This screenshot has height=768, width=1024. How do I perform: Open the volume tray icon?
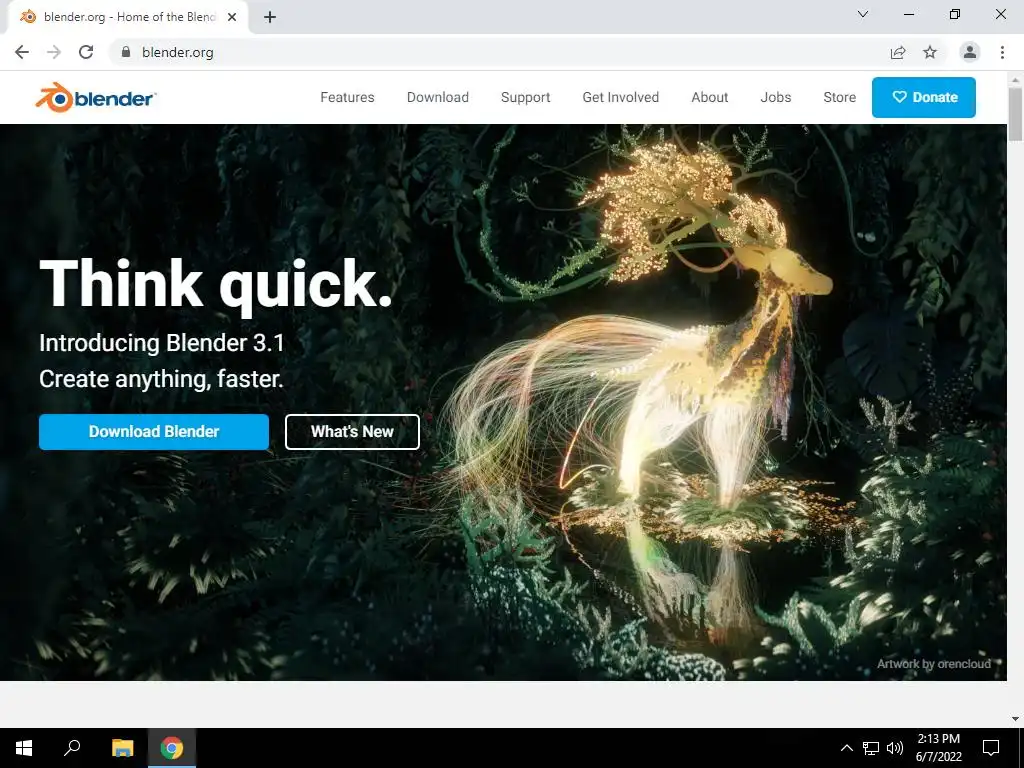(x=895, y=748)
